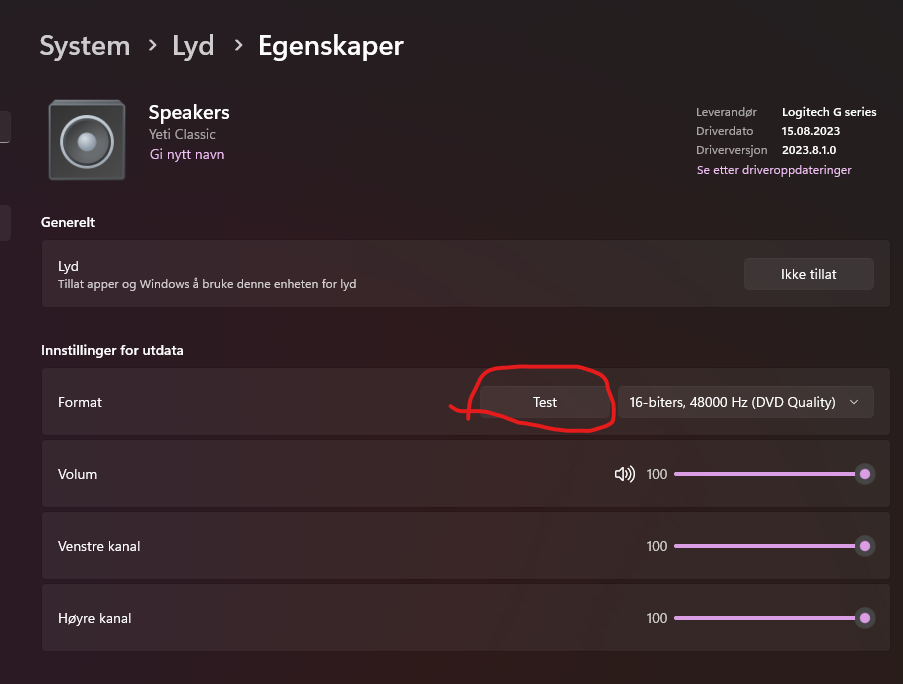Click the Venstre kanal slider handle
Viewport: 903px width, 684px height.
pyautogui.click(x=865, y=546)
